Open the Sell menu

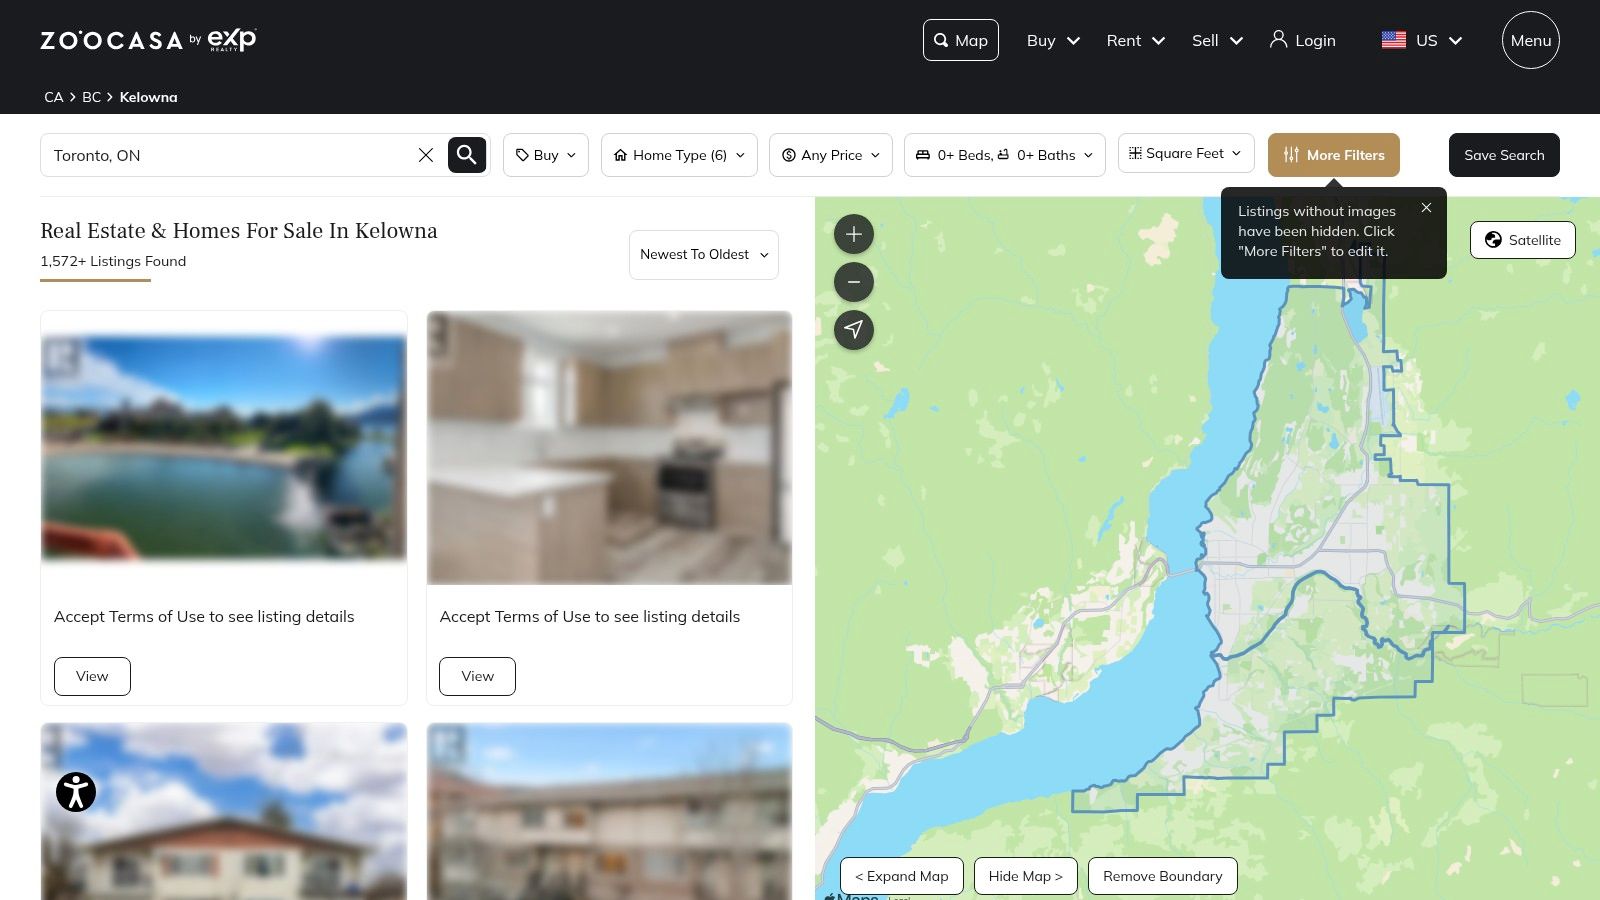point(1217,40)
